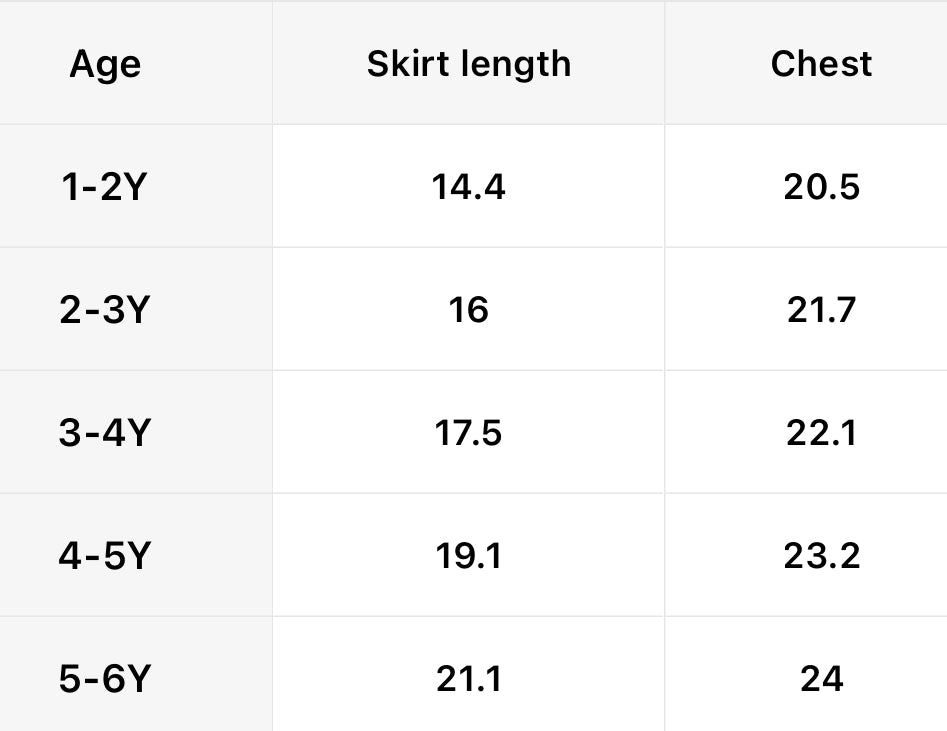This screenshot has height=731, width=947.
Task: Click chest value 23.2
Action: click(x=821, y=556)
